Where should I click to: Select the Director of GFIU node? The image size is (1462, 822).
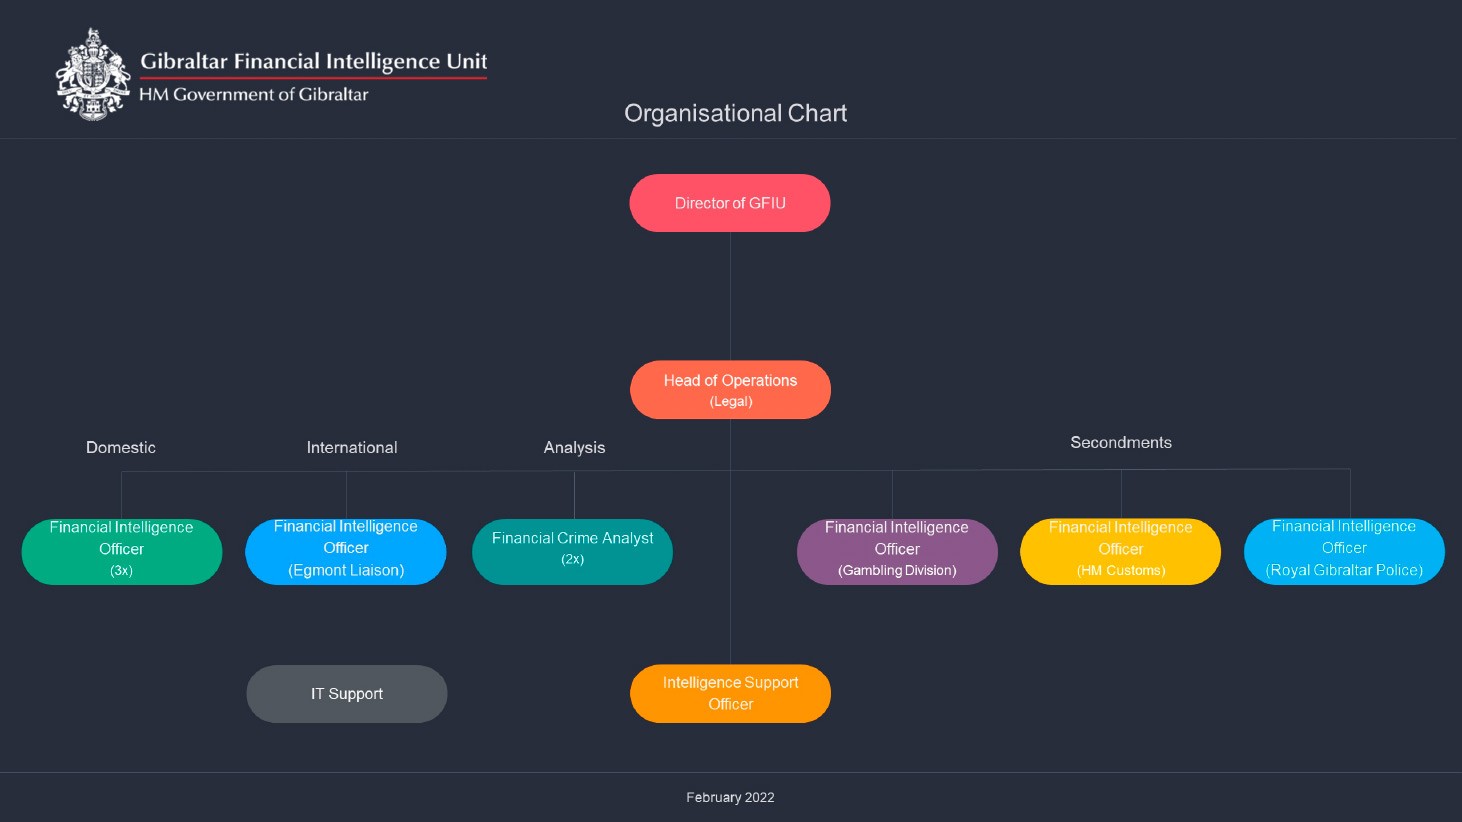tap(730, 203)
